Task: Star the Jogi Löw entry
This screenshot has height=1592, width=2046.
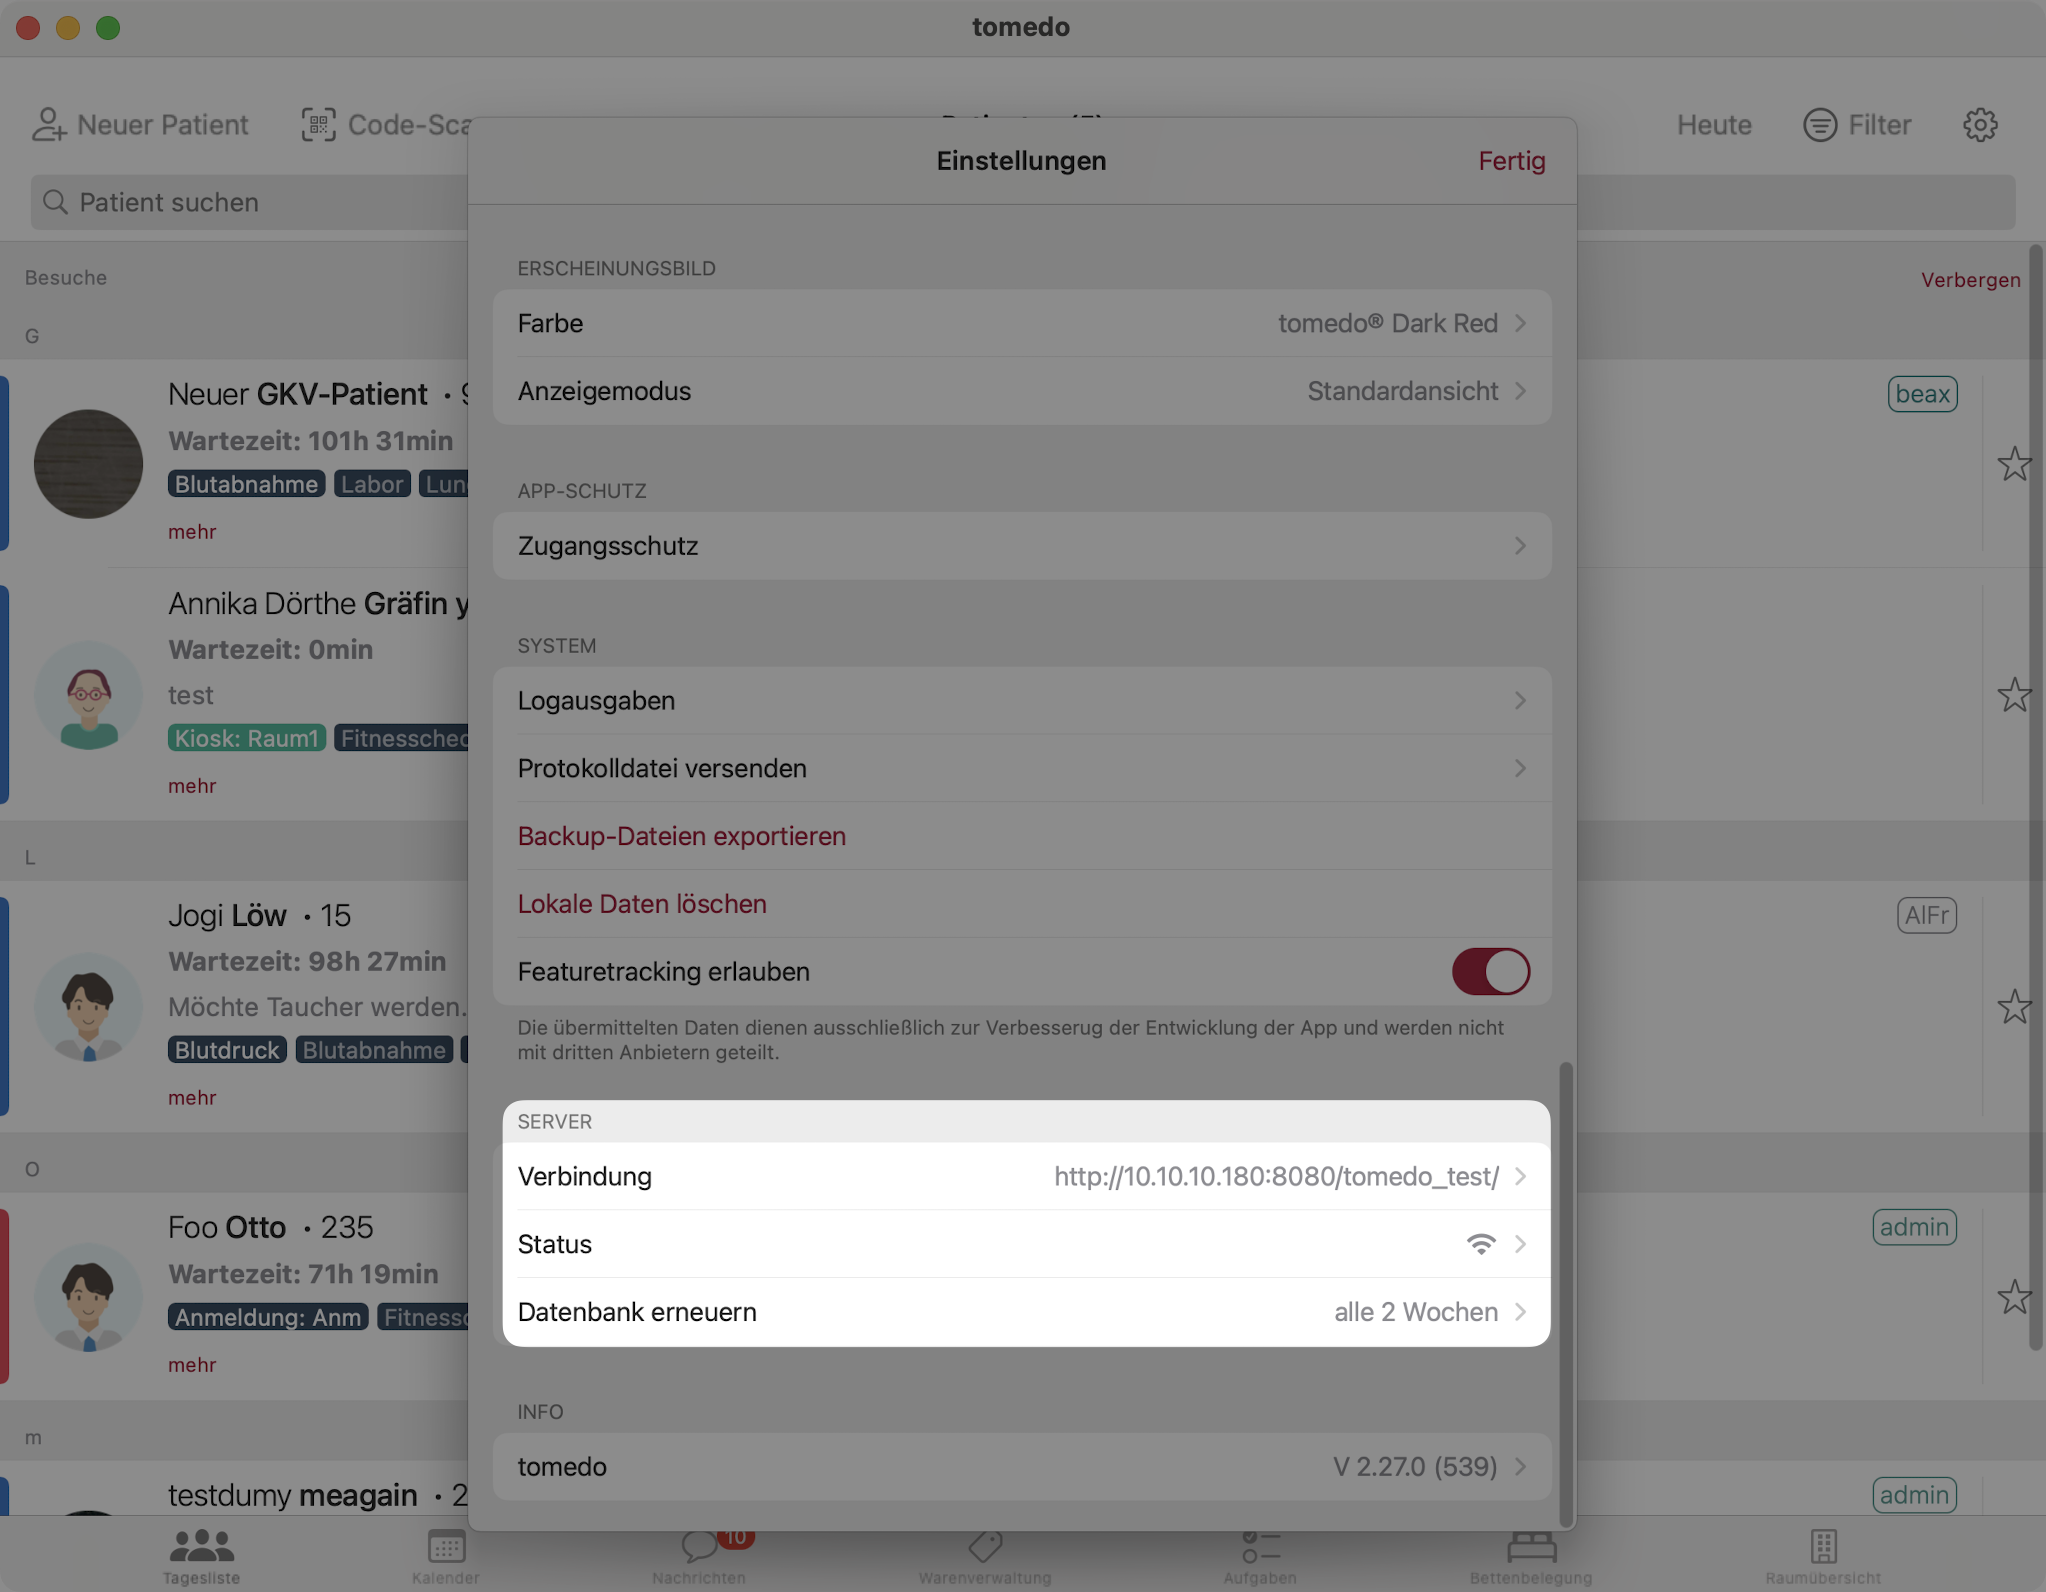Action: pyautogui.click(x=2014, y=1007)
